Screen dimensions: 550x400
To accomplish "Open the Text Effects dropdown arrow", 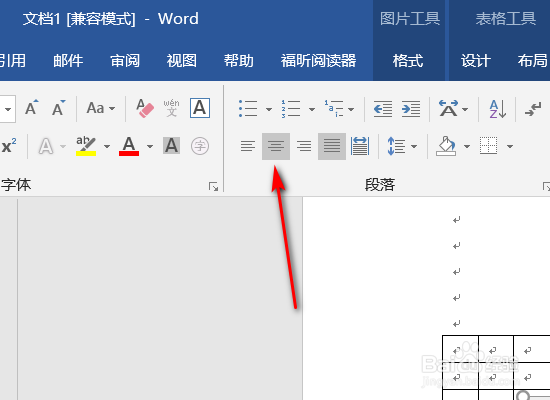I will click(63, 146).
